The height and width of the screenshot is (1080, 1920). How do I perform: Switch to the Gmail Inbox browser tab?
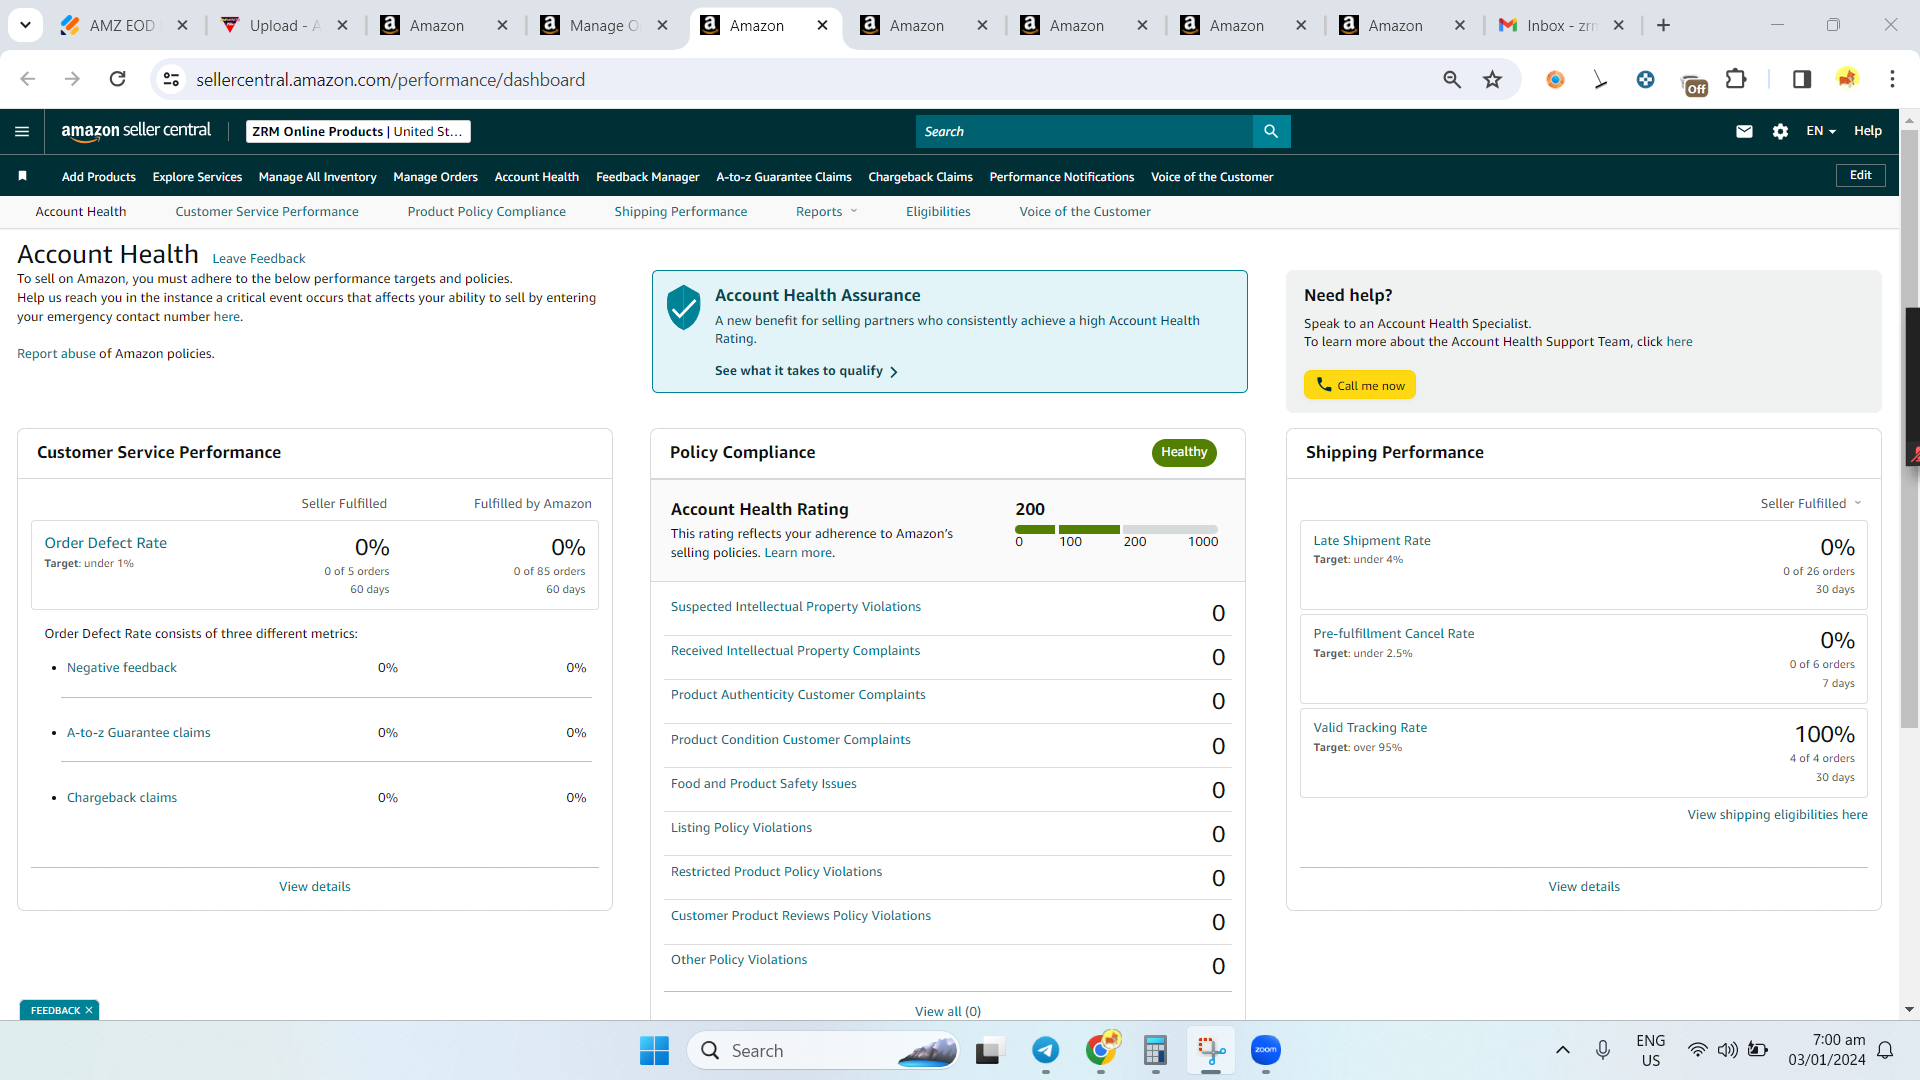click(1561, 25)
